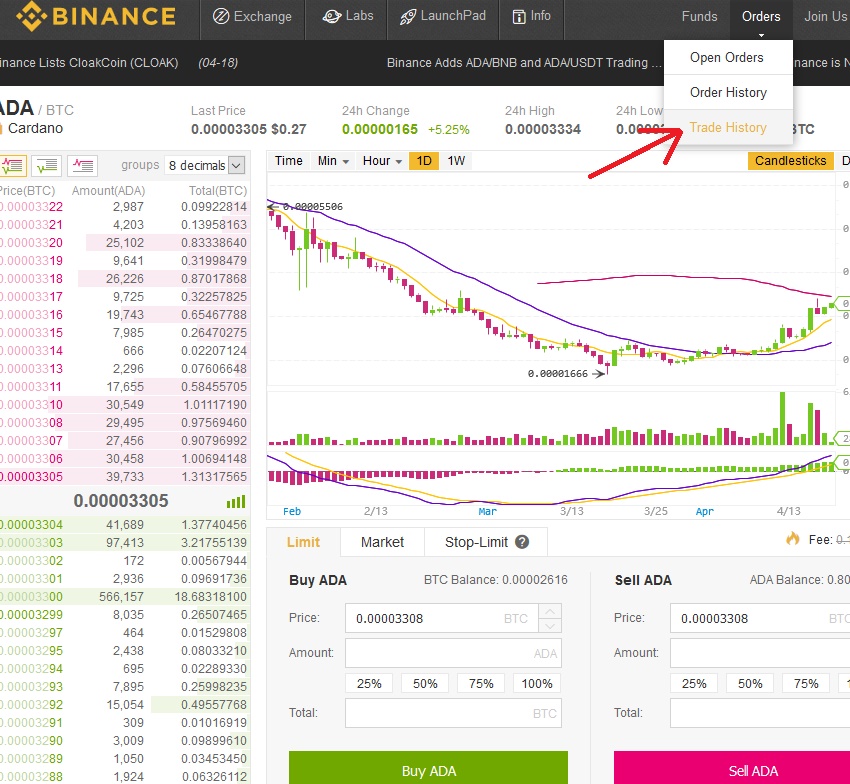Click the Buy ADA Total field
The image size is (850, 784).
coord(453,713)
